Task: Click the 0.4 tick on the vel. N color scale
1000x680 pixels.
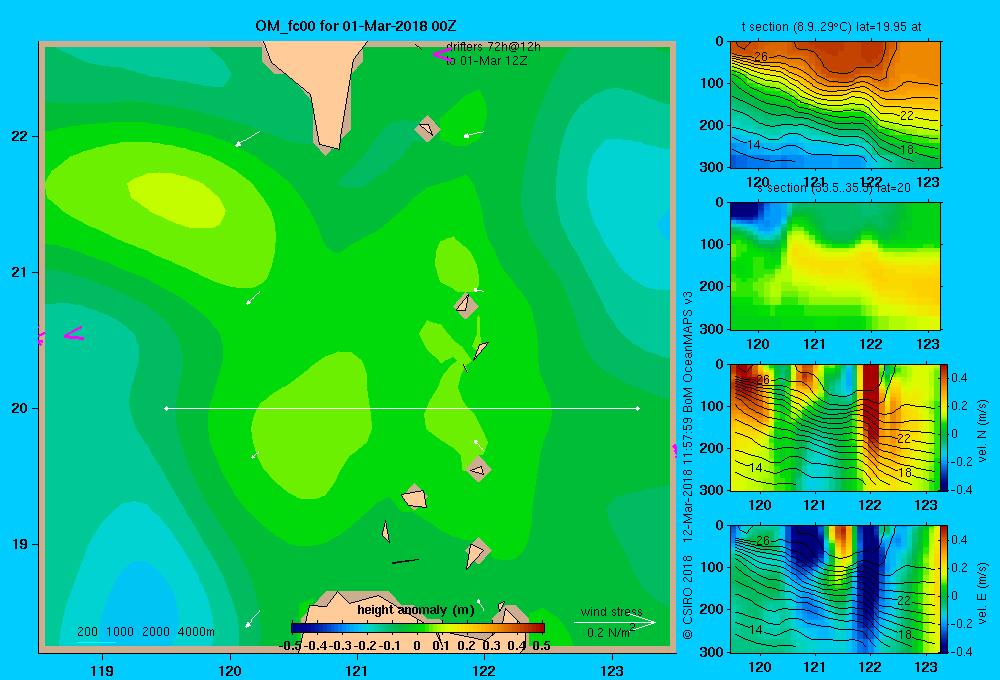Action: click(960, 378)
